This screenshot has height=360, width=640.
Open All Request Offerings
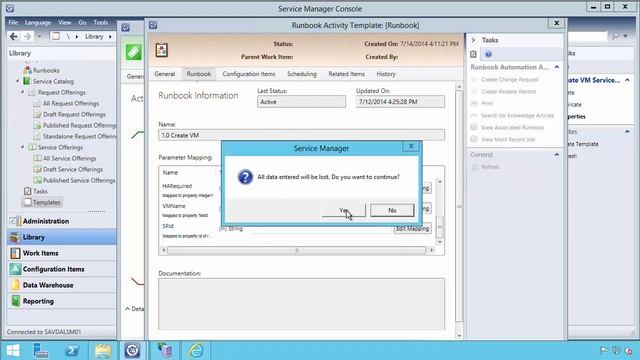click(x=71, y=103)
